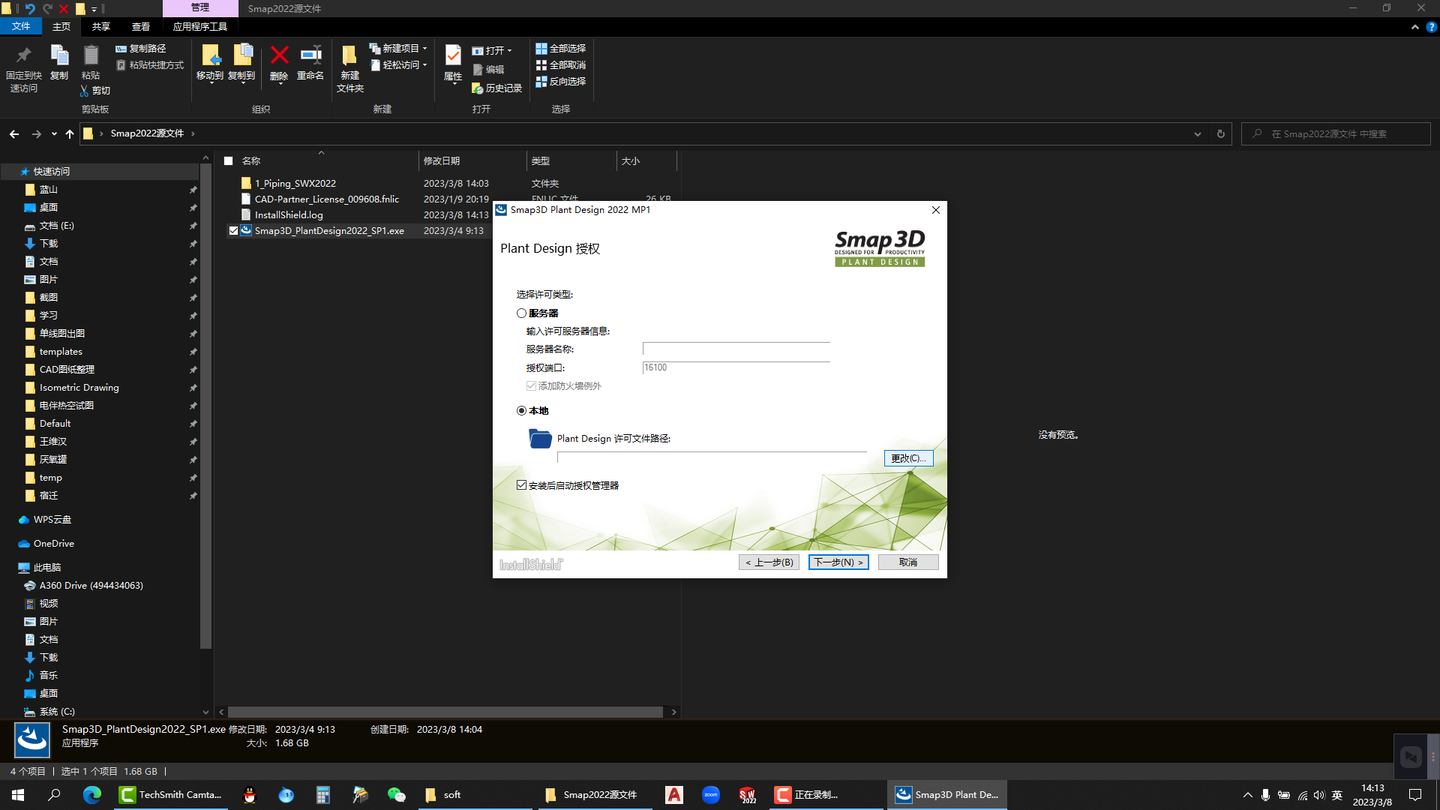
Task: Click the Rename icon in ribbon
Action: click(x=310, y=60)
